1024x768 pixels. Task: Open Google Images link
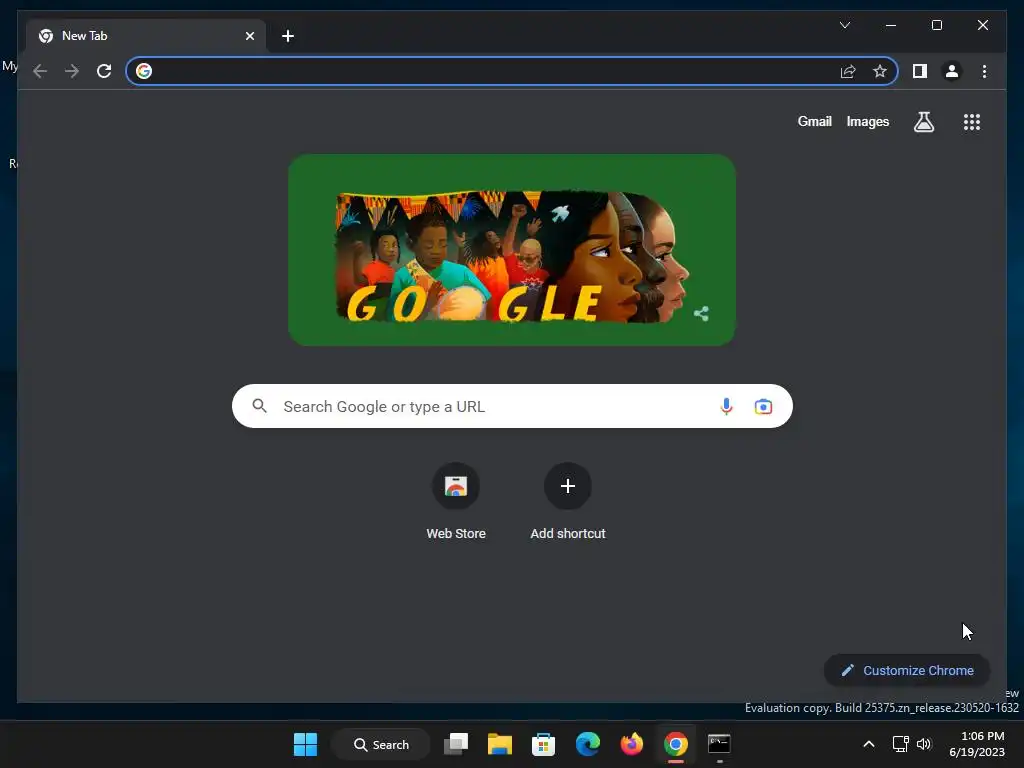click(867, 121)
